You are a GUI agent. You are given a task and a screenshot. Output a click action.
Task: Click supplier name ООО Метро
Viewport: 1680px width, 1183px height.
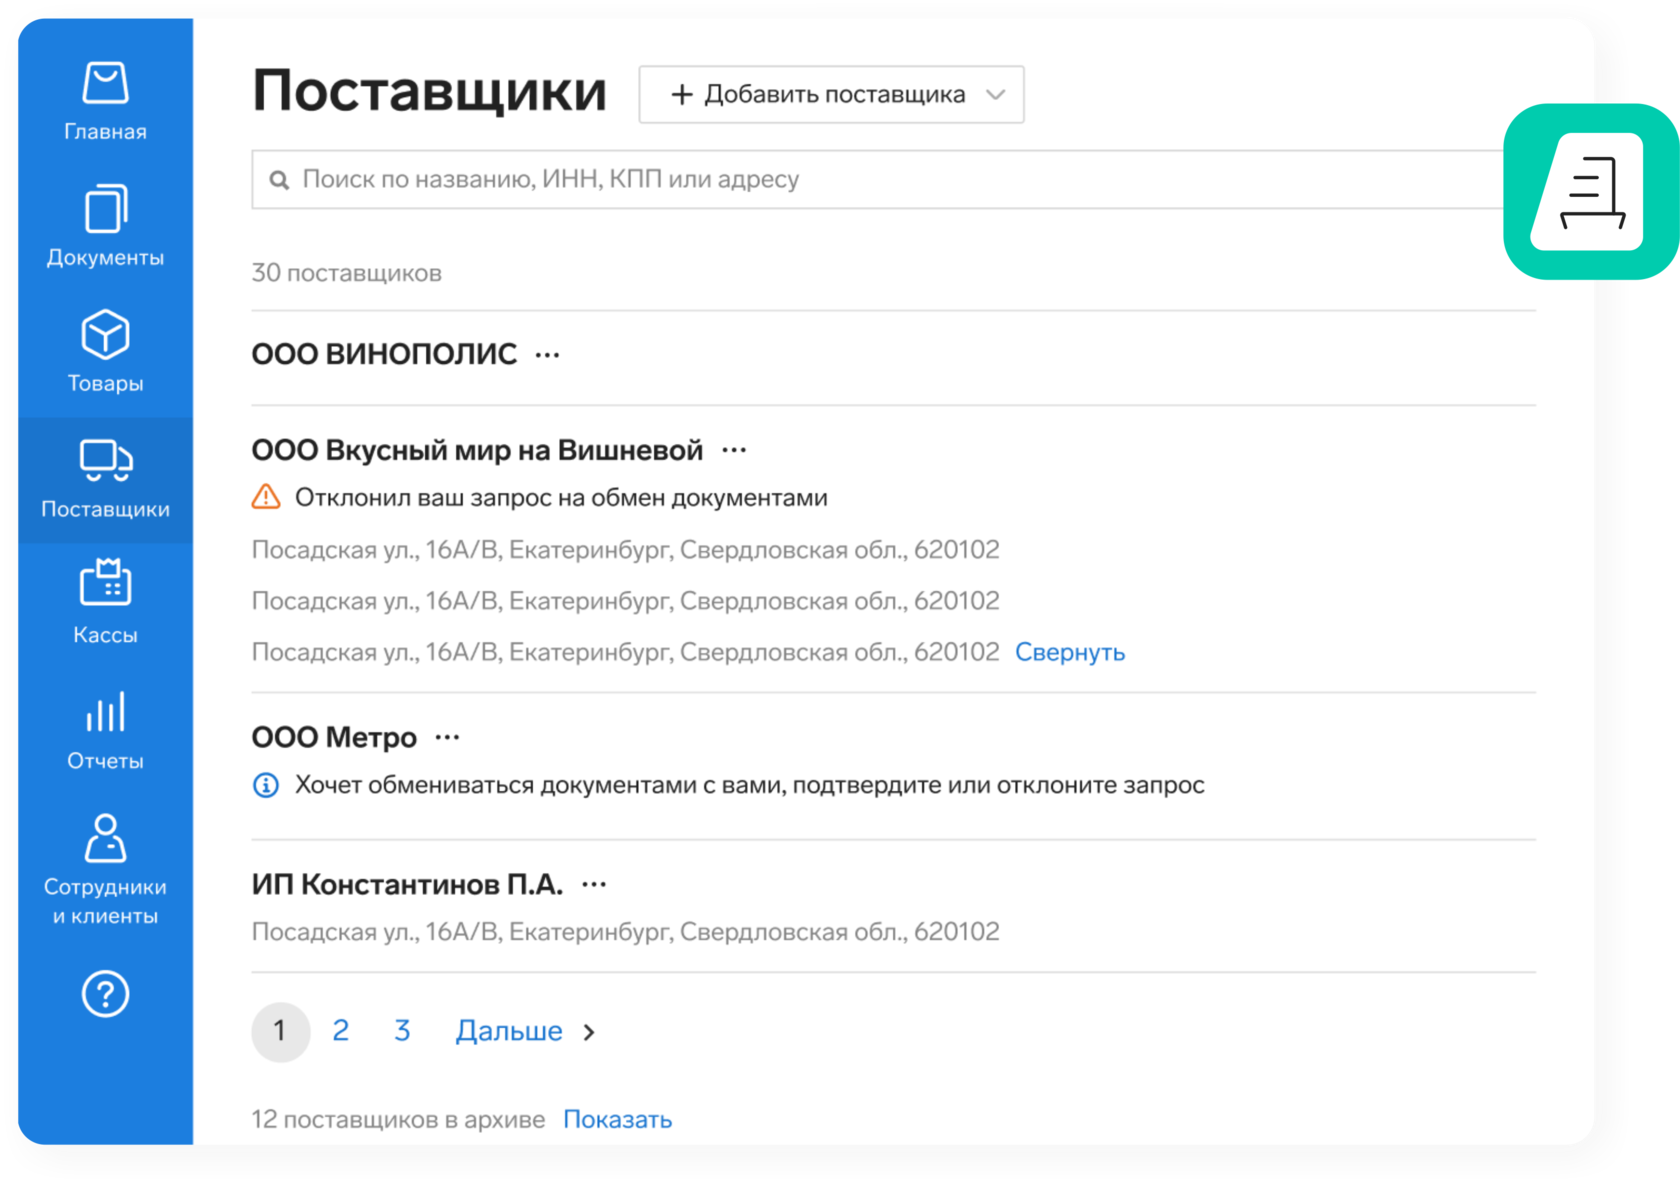pyautogui.click(x=334, y=737)
